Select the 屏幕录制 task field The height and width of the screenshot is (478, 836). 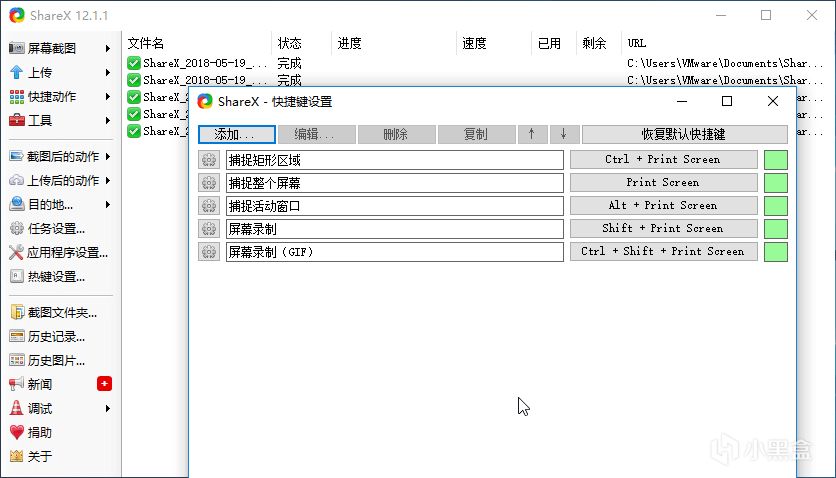click(395, 229)
